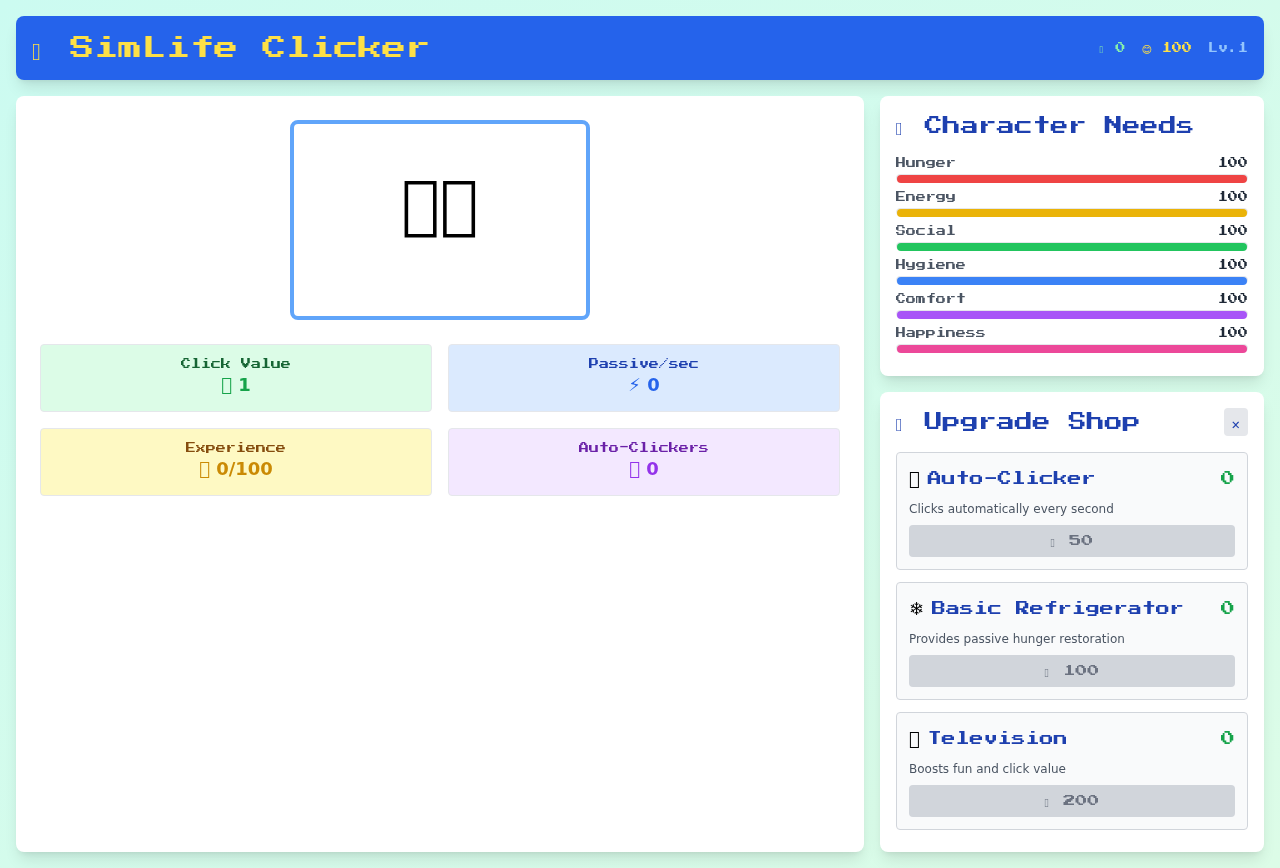Click the lightning icon in Passive/sec
This screenshot has height=868, width=1280.
click(x=634, y=385)
